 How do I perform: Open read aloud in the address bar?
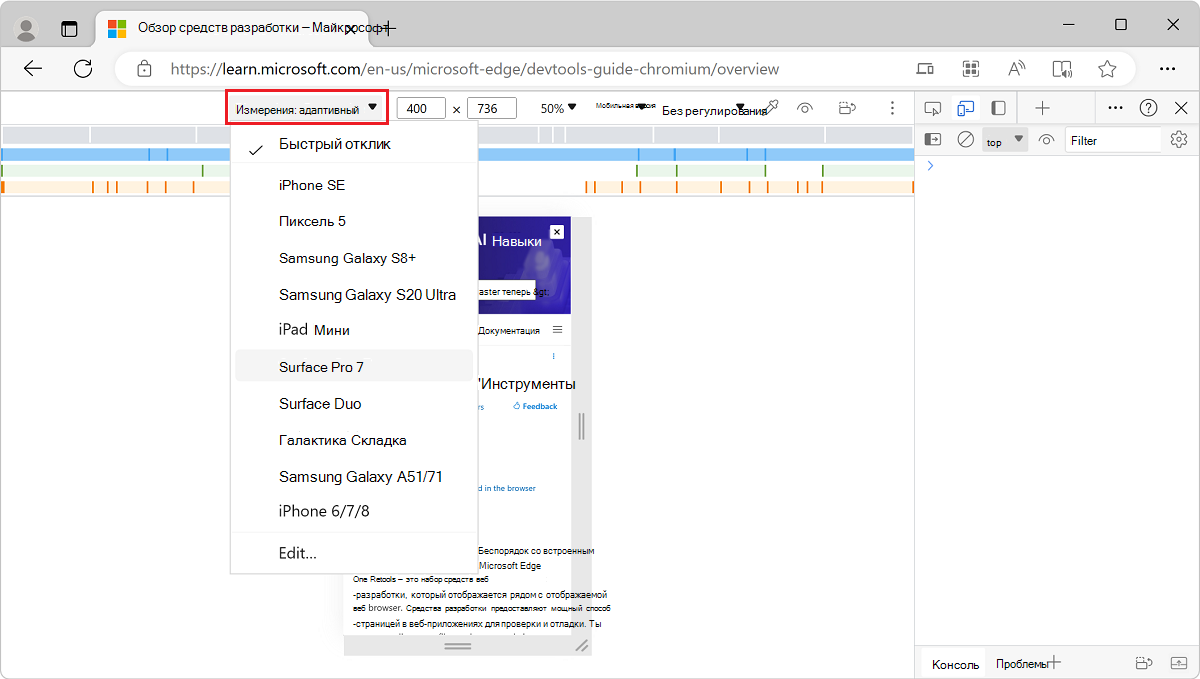tap(1016, 69)
